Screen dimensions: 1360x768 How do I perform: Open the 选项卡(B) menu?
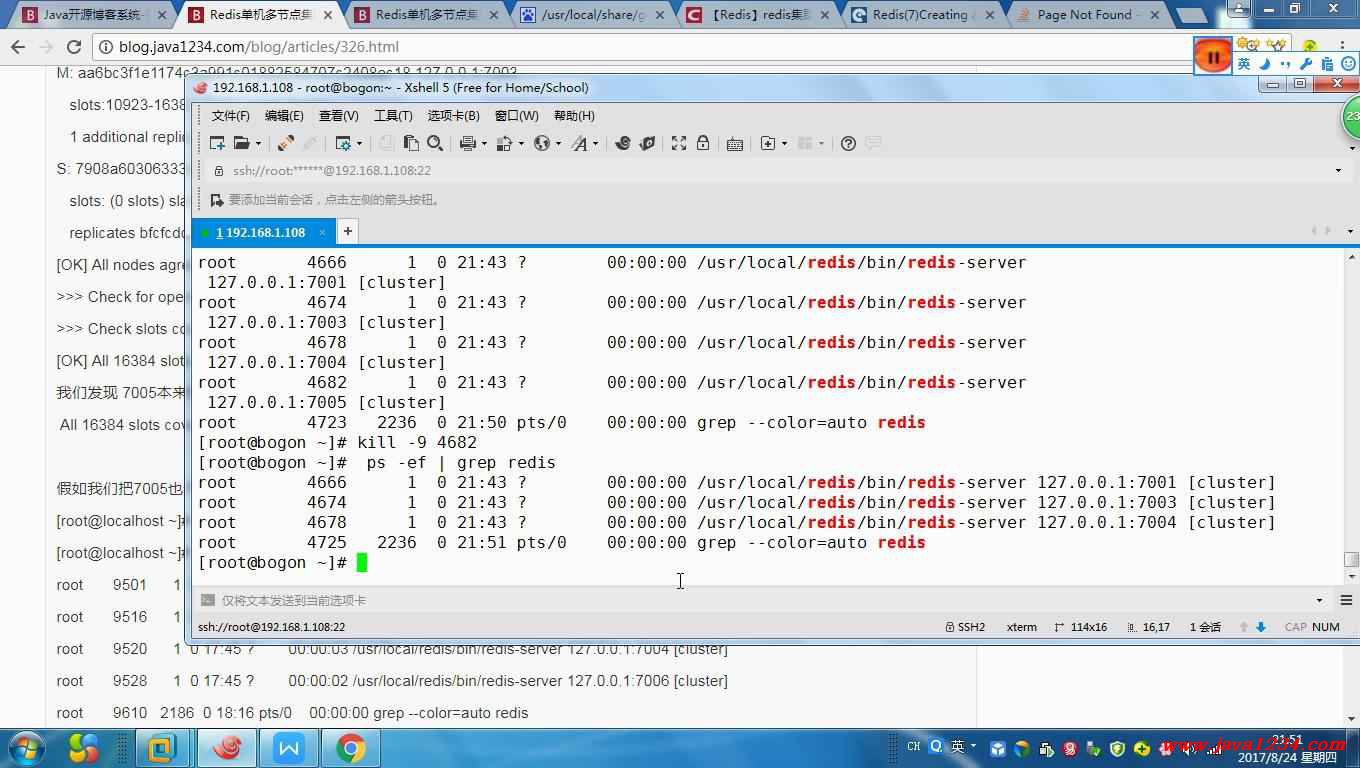click(453, 116)
